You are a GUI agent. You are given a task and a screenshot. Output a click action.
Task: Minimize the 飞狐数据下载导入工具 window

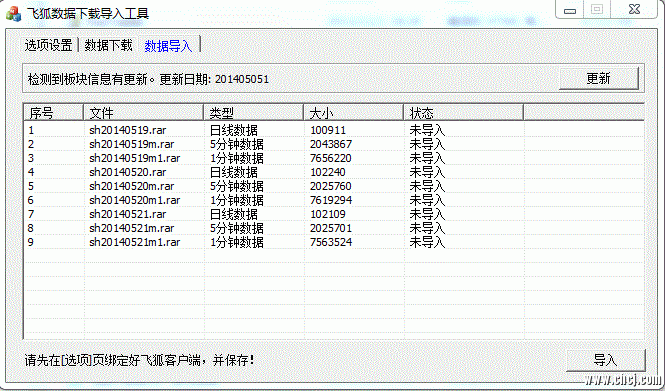(x=570, y=10)
